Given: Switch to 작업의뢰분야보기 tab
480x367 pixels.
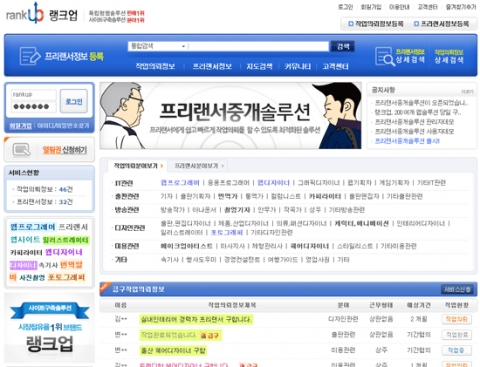Looking at the screenshot, I should (x=137, y=166).
